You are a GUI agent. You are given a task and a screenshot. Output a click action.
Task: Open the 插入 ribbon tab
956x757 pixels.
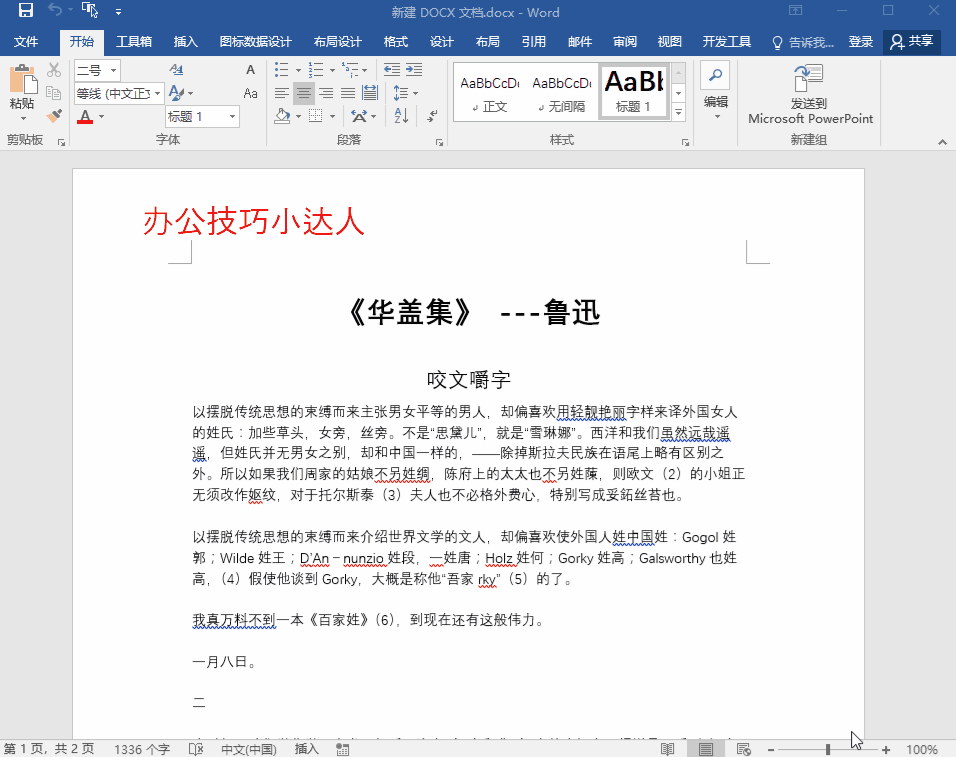186,42
